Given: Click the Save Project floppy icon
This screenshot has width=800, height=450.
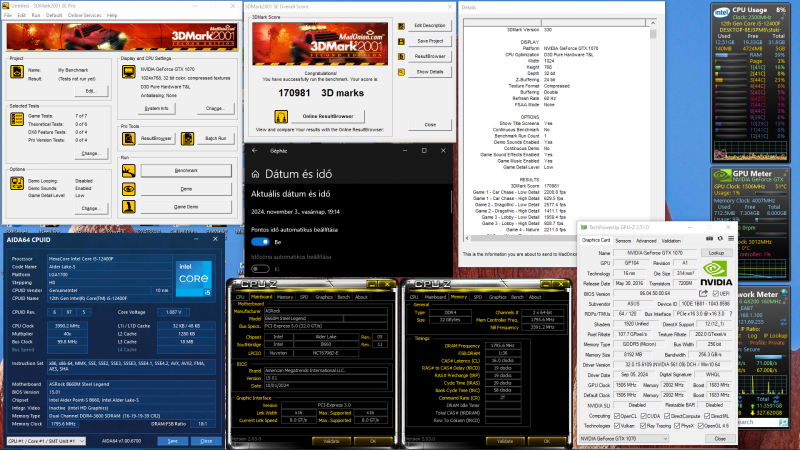Looking at the screenshot, I should (402, 41).
